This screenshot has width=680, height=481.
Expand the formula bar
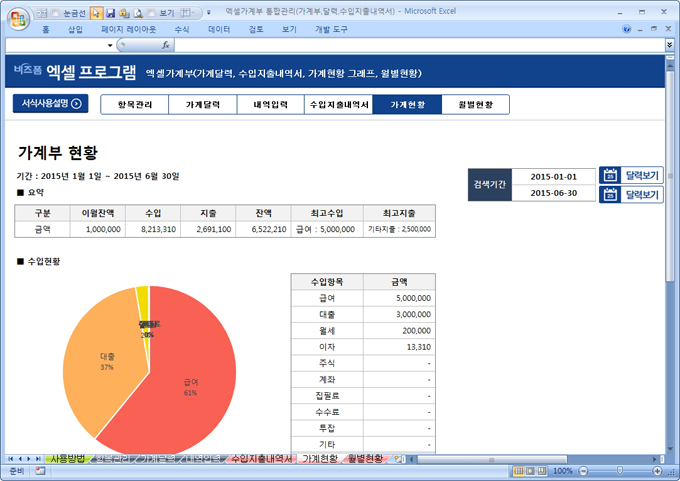point(670,44)
